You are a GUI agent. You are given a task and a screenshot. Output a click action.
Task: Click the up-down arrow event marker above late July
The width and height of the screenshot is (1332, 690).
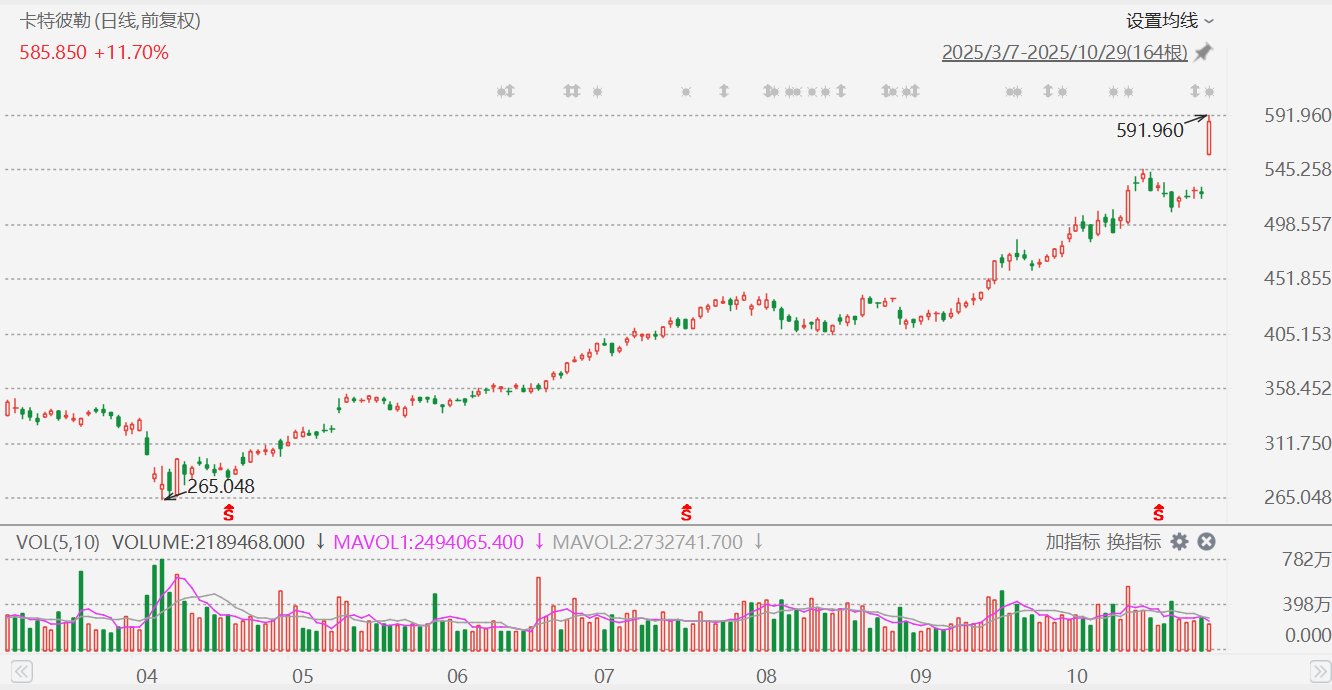pos(724,92)
